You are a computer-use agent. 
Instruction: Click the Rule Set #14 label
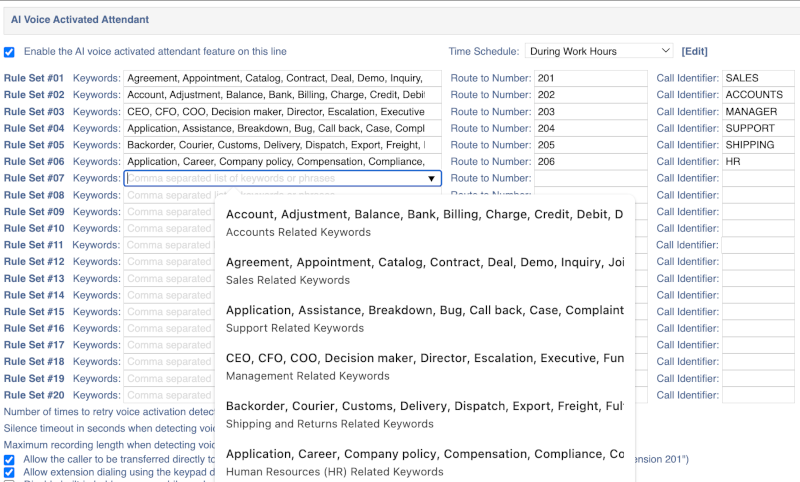[x=34, y=295]
